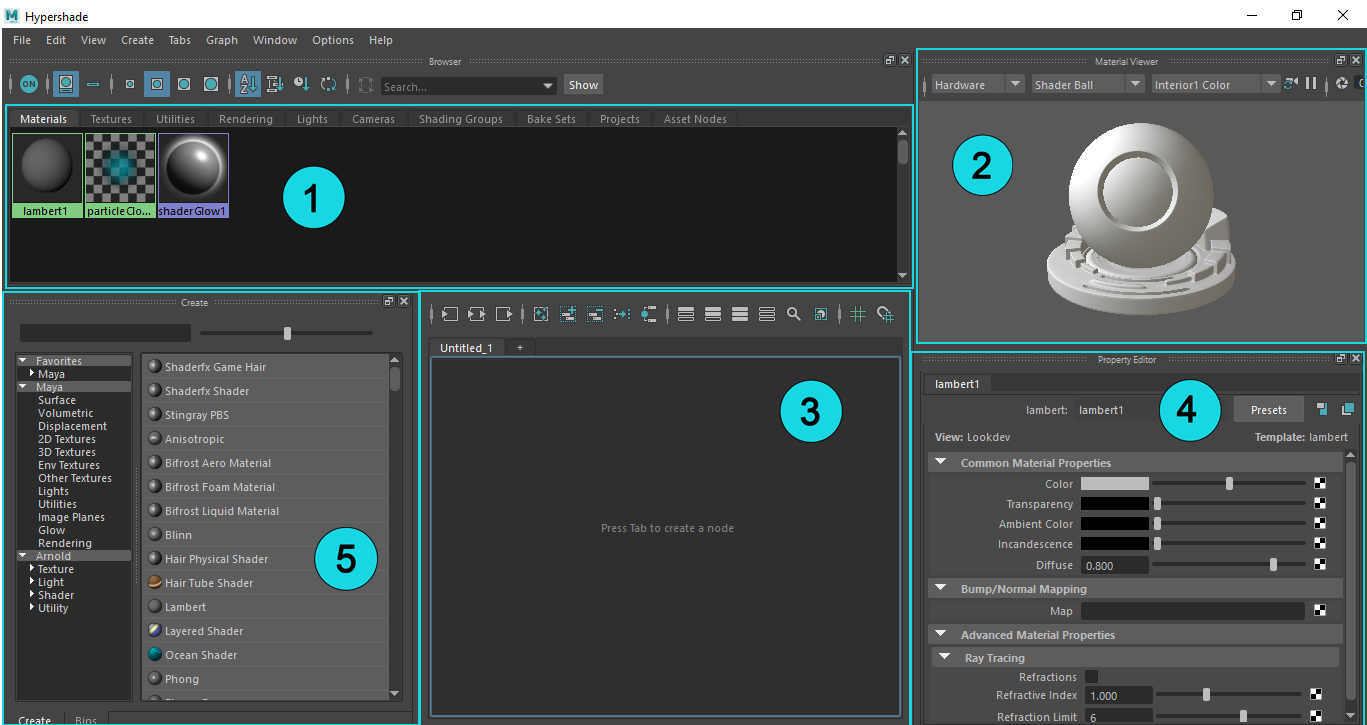Switch Browser to icon view mode
The height and width of the screenshot is (725, 1367).
tap(66, 85)
